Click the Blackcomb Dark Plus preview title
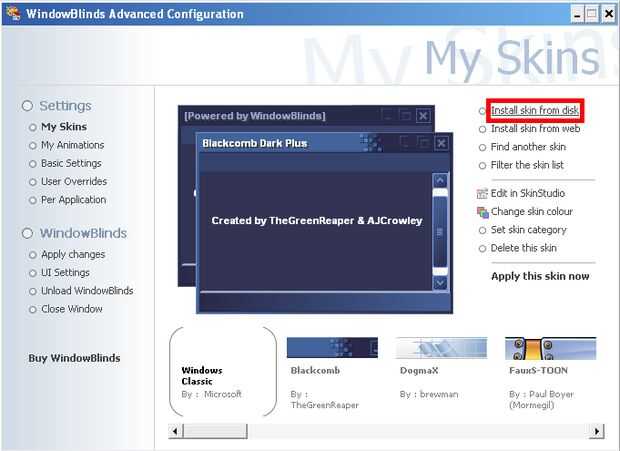620x451 pixels. (x=255, y=143)
